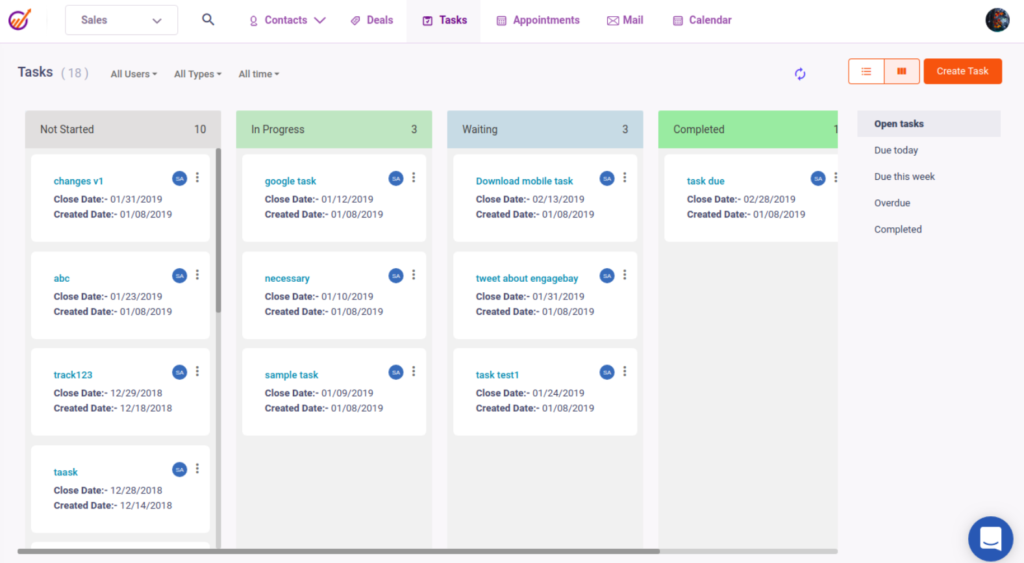Click owner avatar on sample task card
The width and height of the screenshot is (1024, 563).
tap(396, 372)
